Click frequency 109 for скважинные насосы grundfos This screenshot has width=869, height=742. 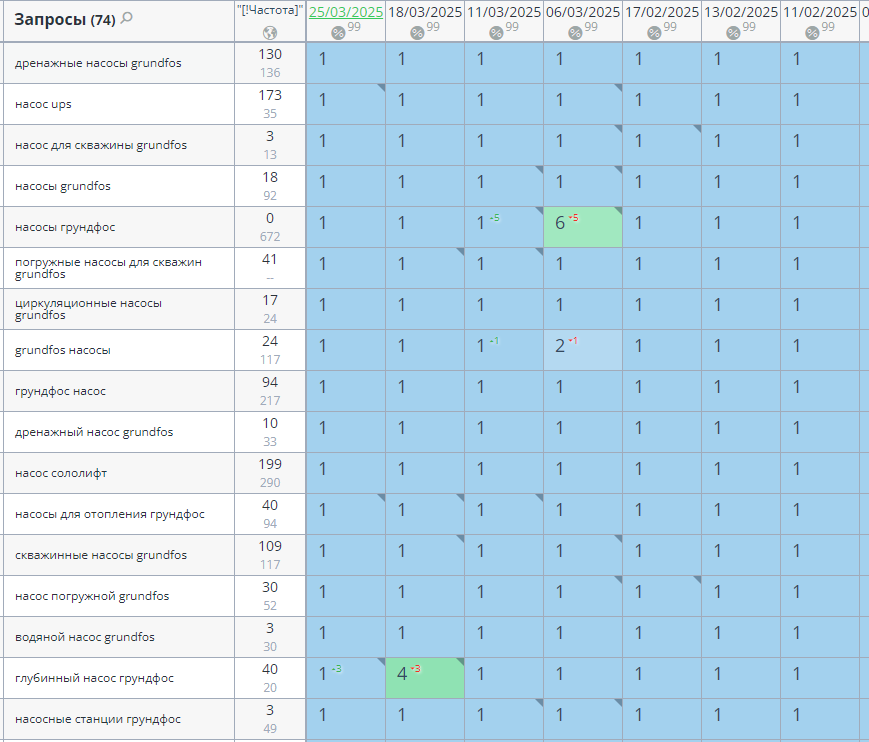270,546
